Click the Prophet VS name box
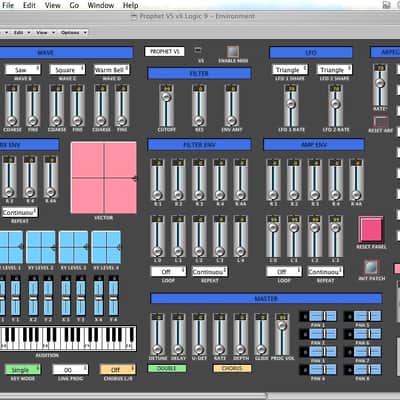Viewport: 400px width, 400px height. [165, 51]
